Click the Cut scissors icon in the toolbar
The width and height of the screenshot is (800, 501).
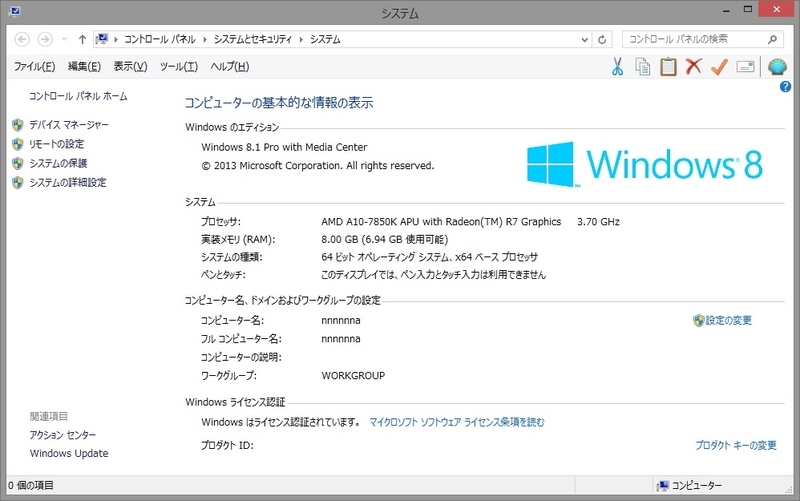pos(617,66)
